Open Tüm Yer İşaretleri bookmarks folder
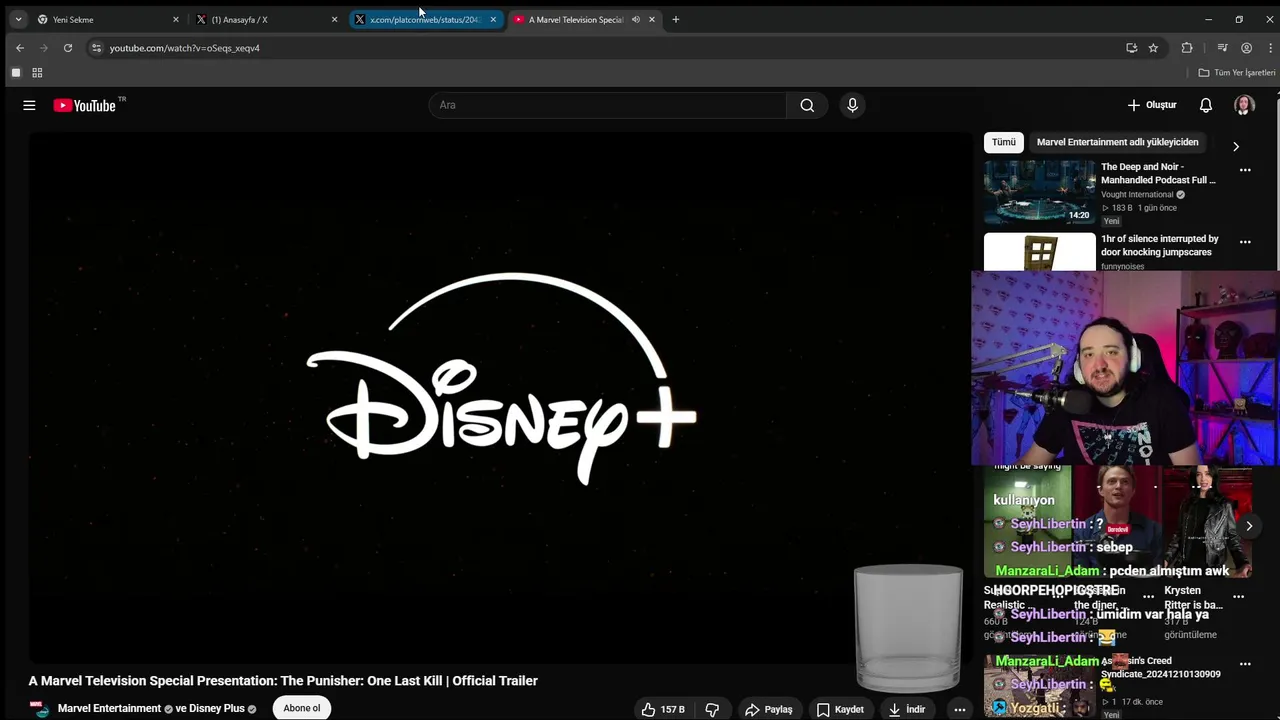Viewport: 1280px width, 720px height. coord(1237,73)
